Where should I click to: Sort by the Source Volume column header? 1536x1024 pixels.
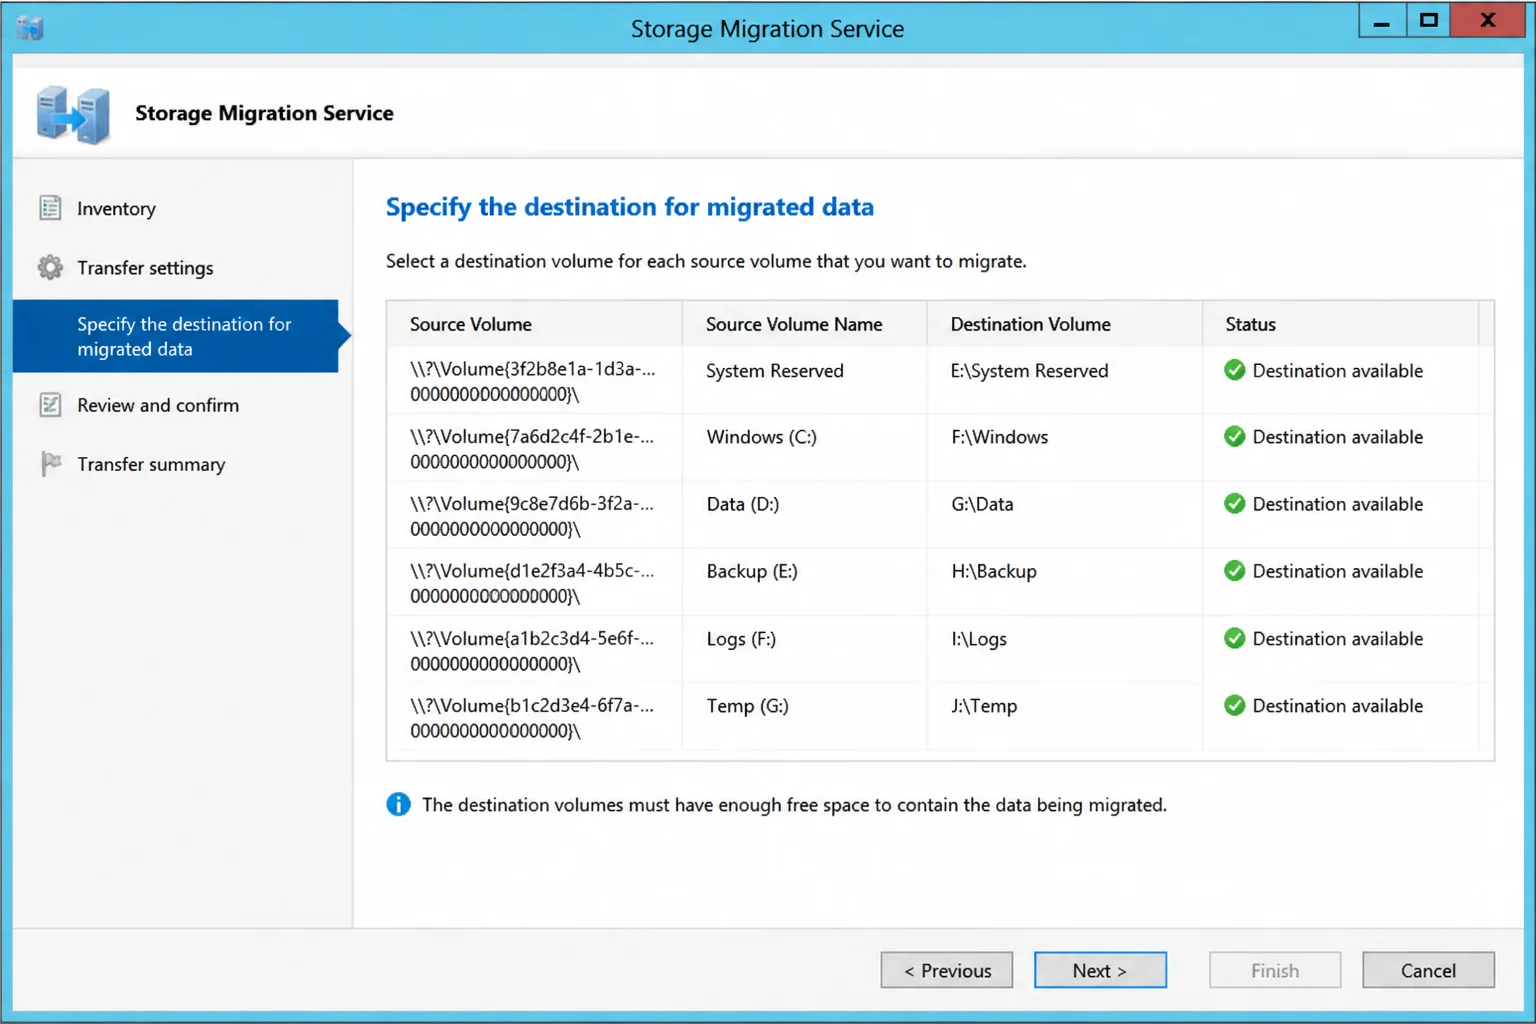[x=534, y=324]
